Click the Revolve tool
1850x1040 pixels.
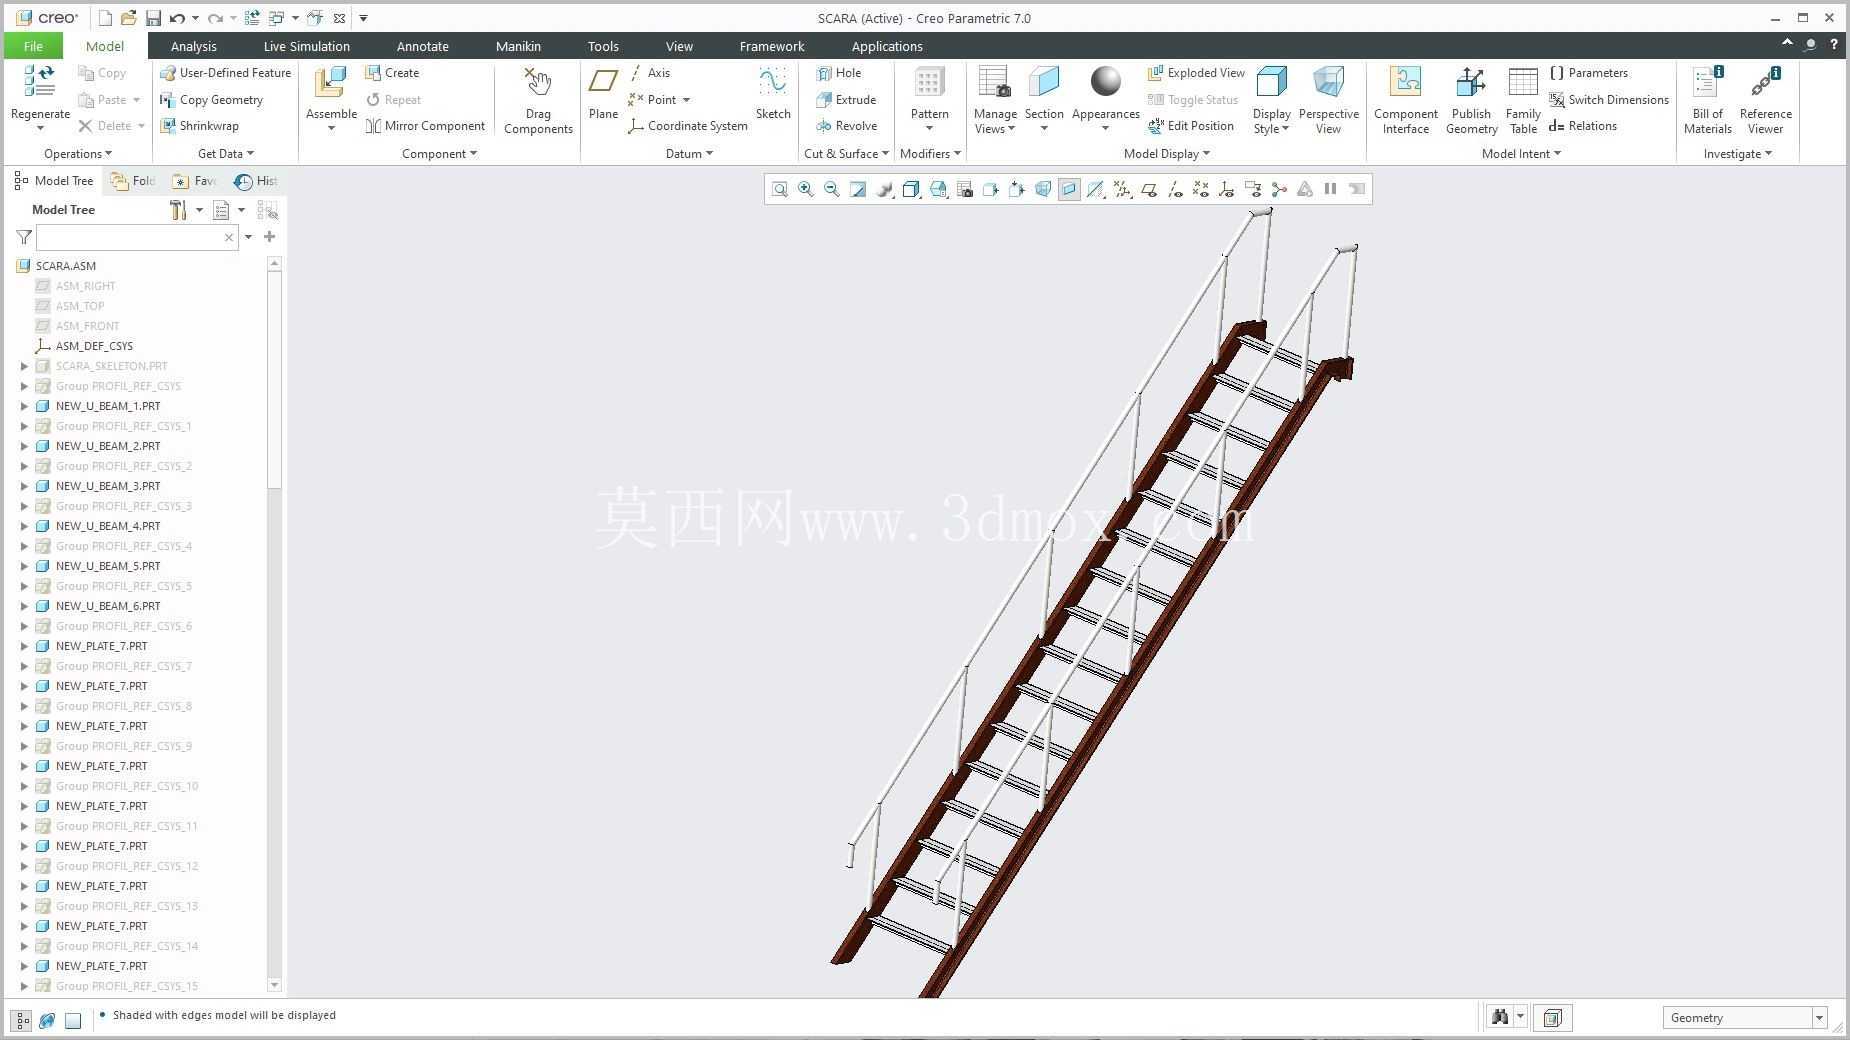pyautogui.click(x=846, y=126)
